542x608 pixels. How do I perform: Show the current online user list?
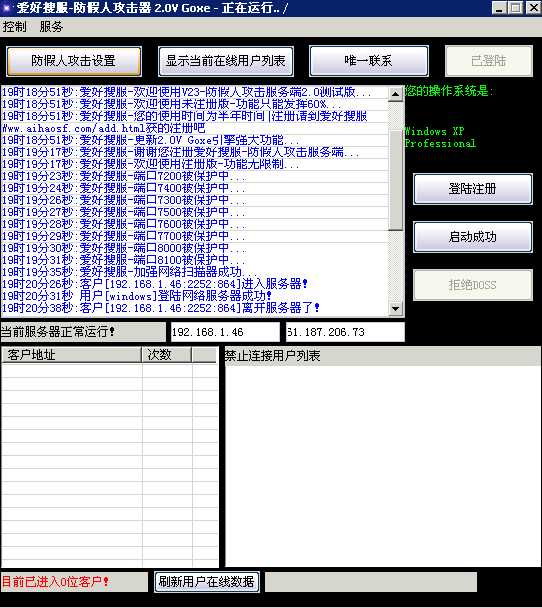click(x=226, y=61)
